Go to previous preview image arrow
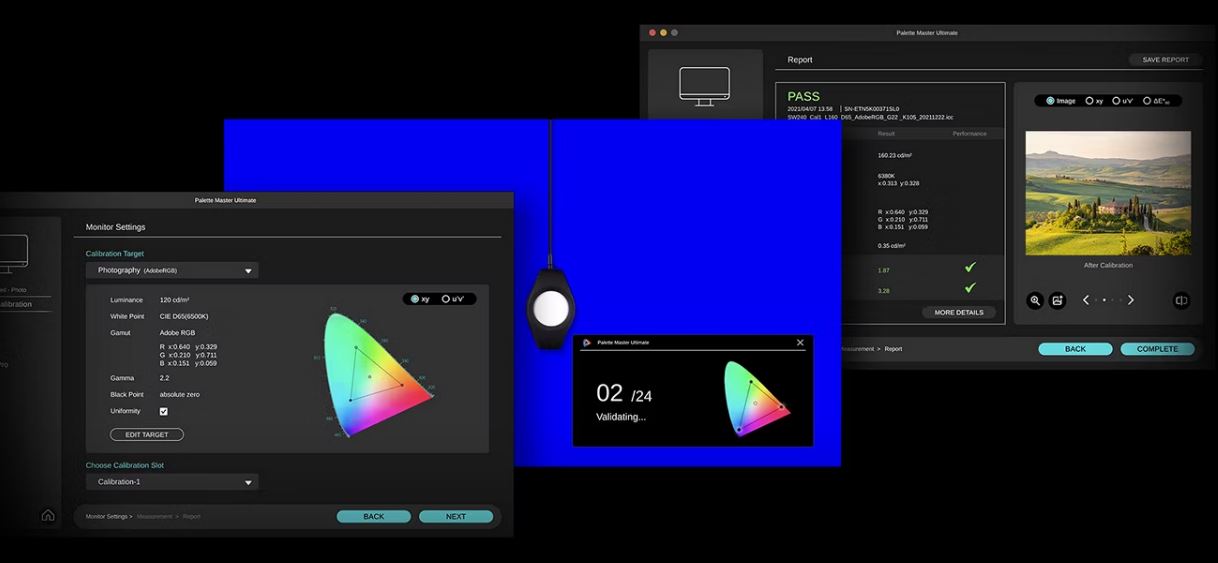 (x=1086, y=300)
